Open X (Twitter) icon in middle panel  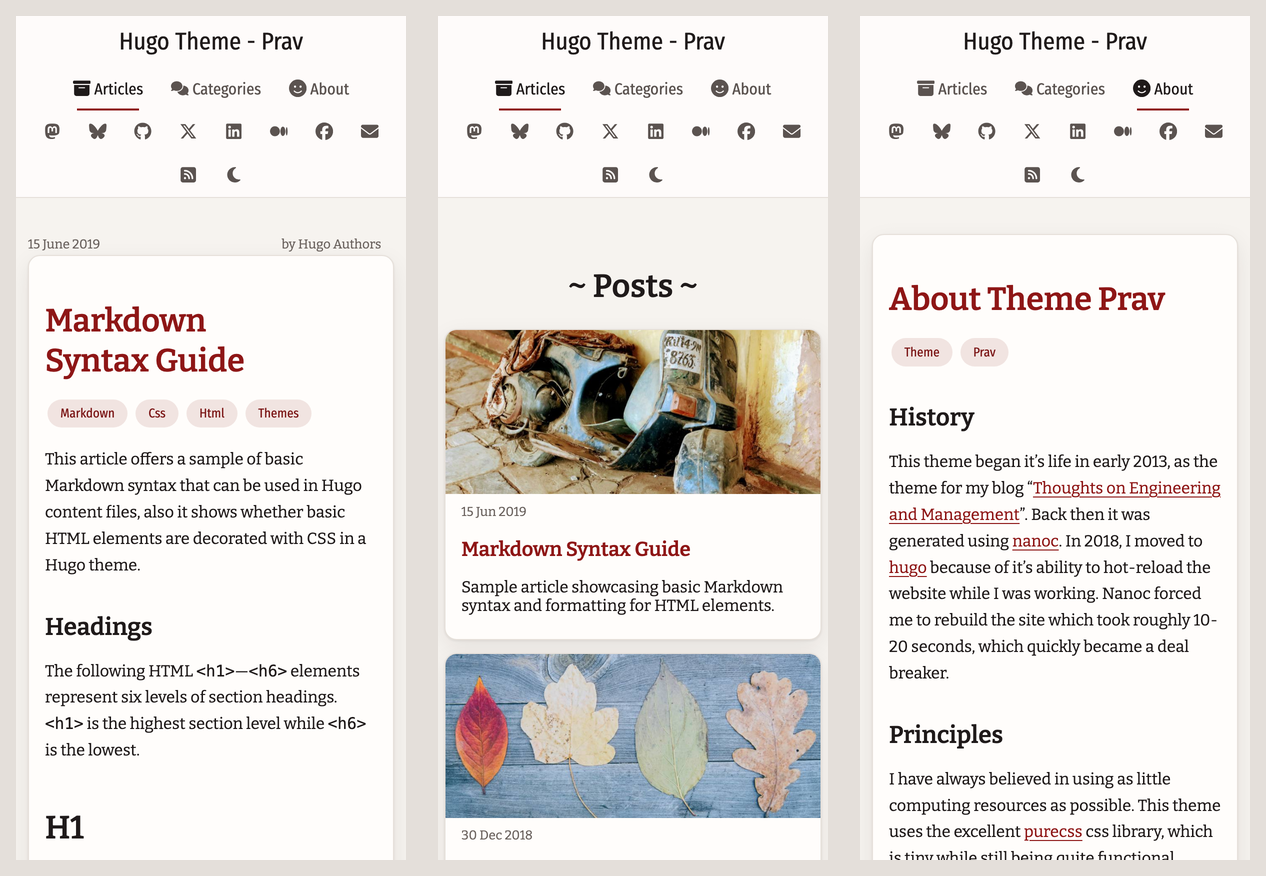(x=610, y=131)
